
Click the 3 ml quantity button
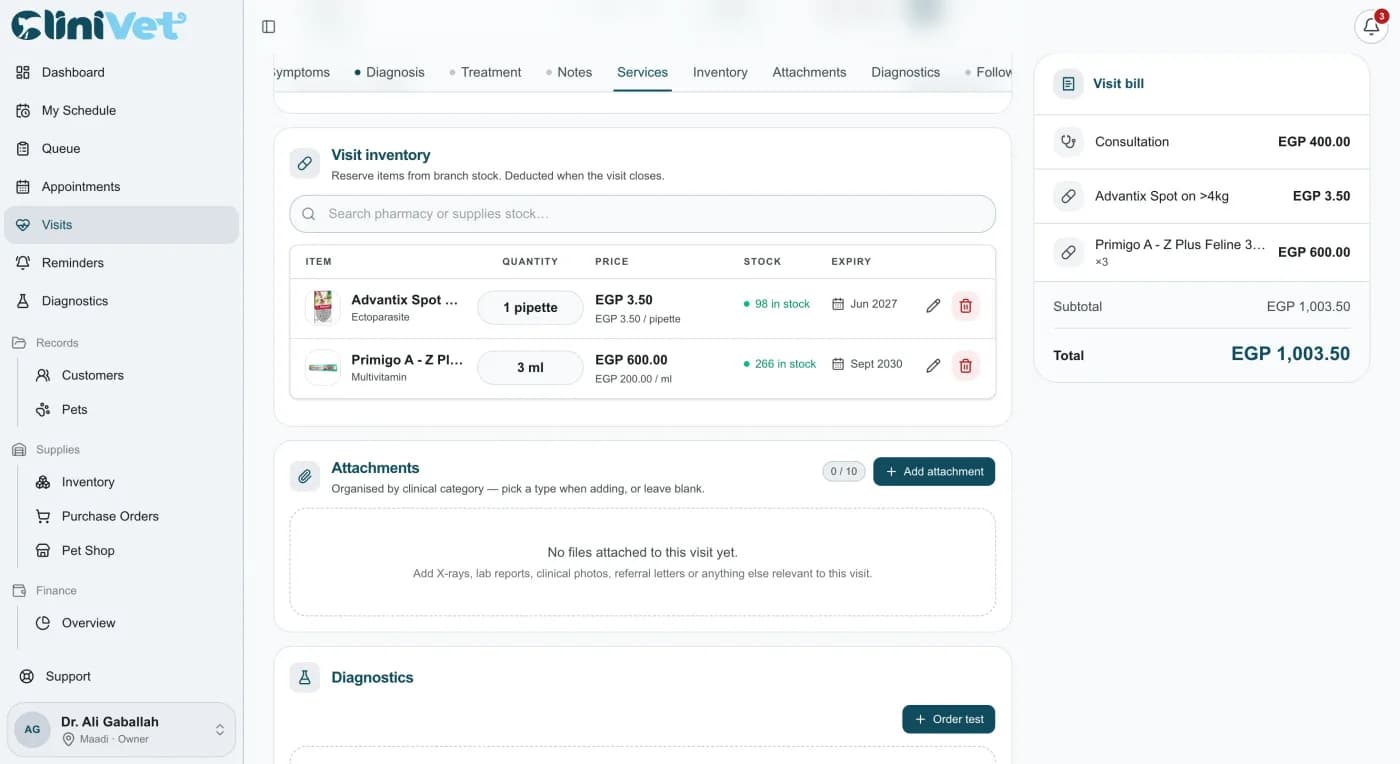(530, 367)
